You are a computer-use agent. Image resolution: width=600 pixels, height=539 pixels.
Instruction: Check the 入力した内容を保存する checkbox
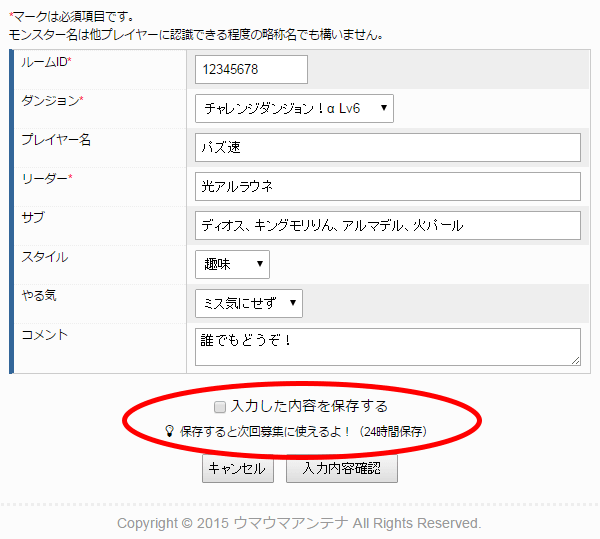(x=220, y=407)
